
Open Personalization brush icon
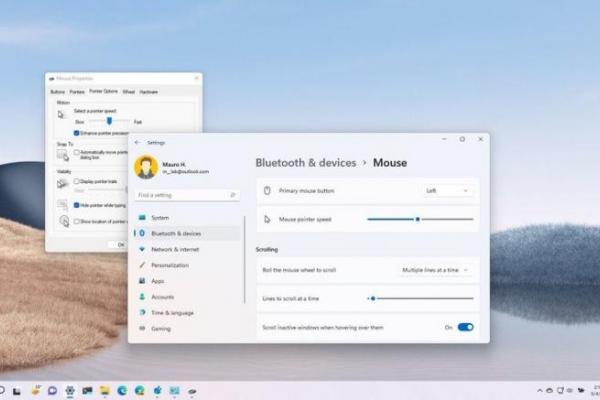[x=142, y=265]
